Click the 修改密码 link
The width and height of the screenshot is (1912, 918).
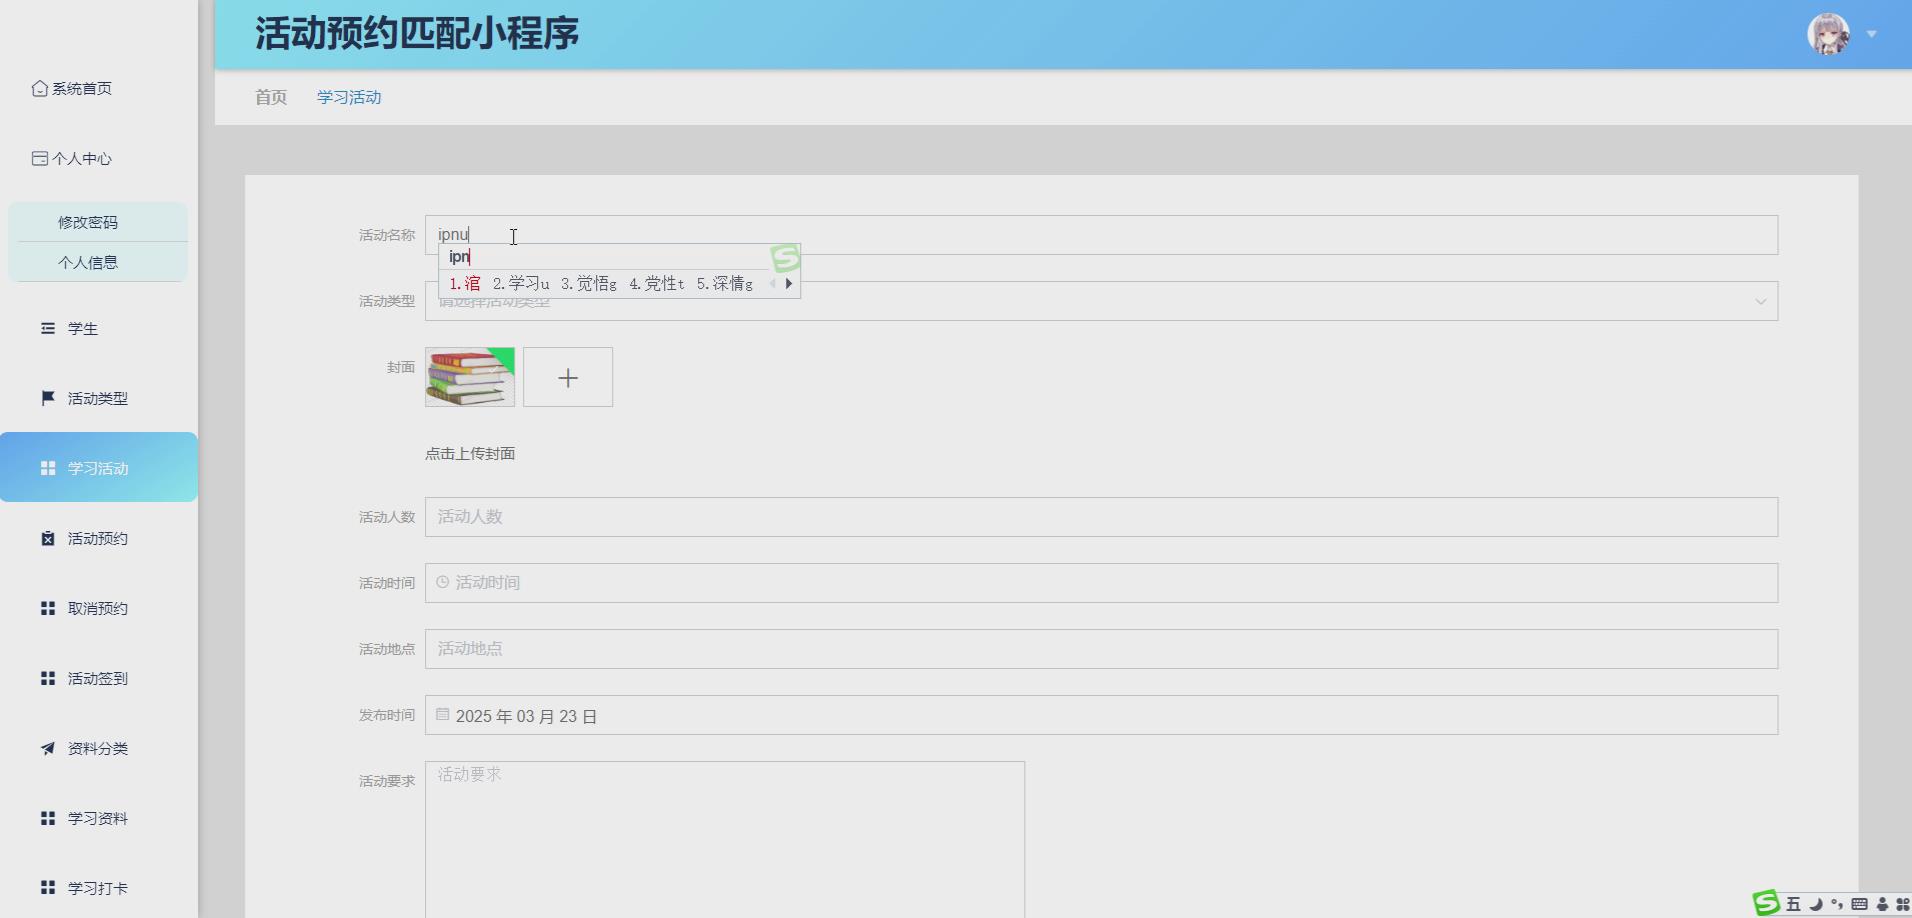[87, 222]
